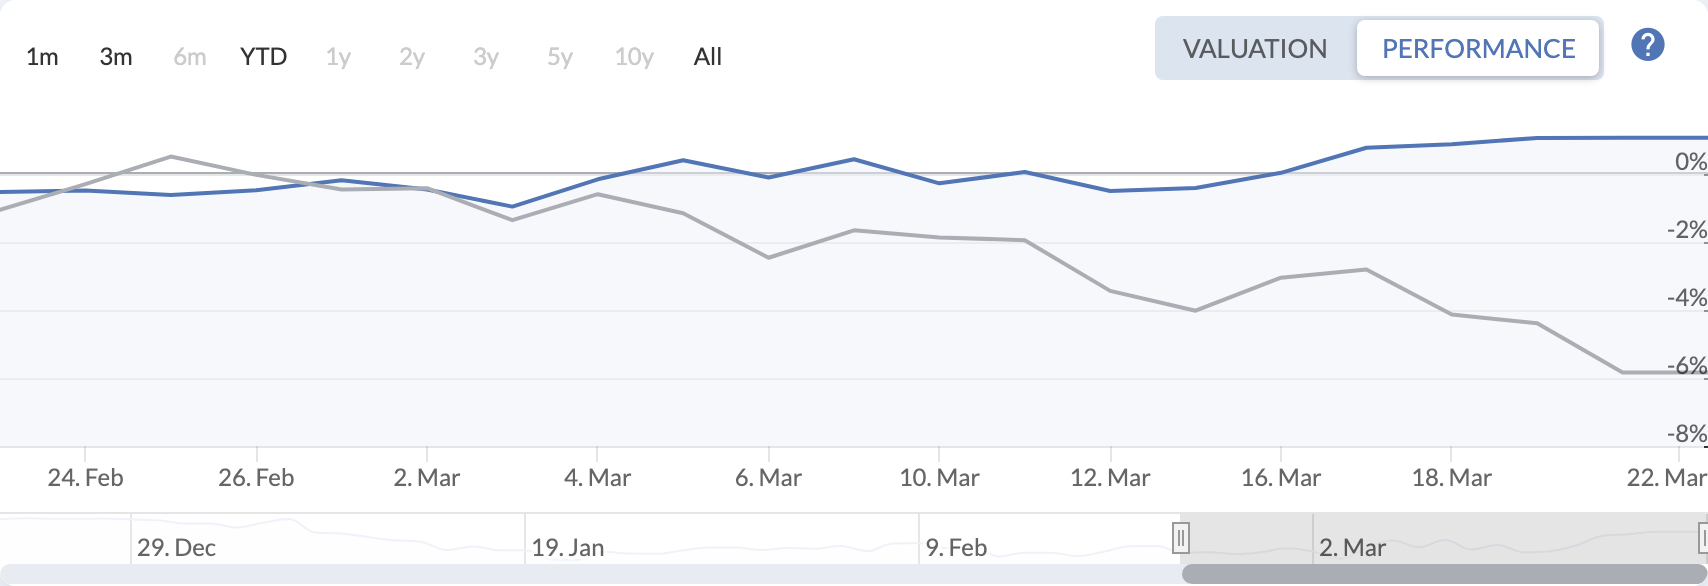
Task: Select the 5y time range
Action: [x=558, y=57]
